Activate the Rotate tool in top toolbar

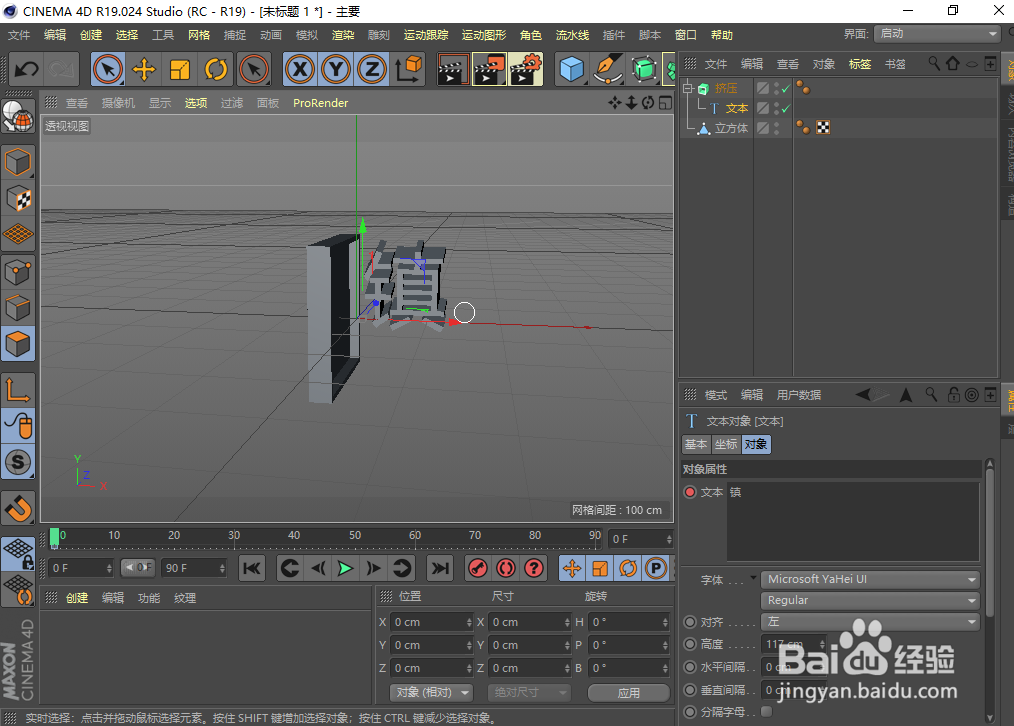click(216, 69)
